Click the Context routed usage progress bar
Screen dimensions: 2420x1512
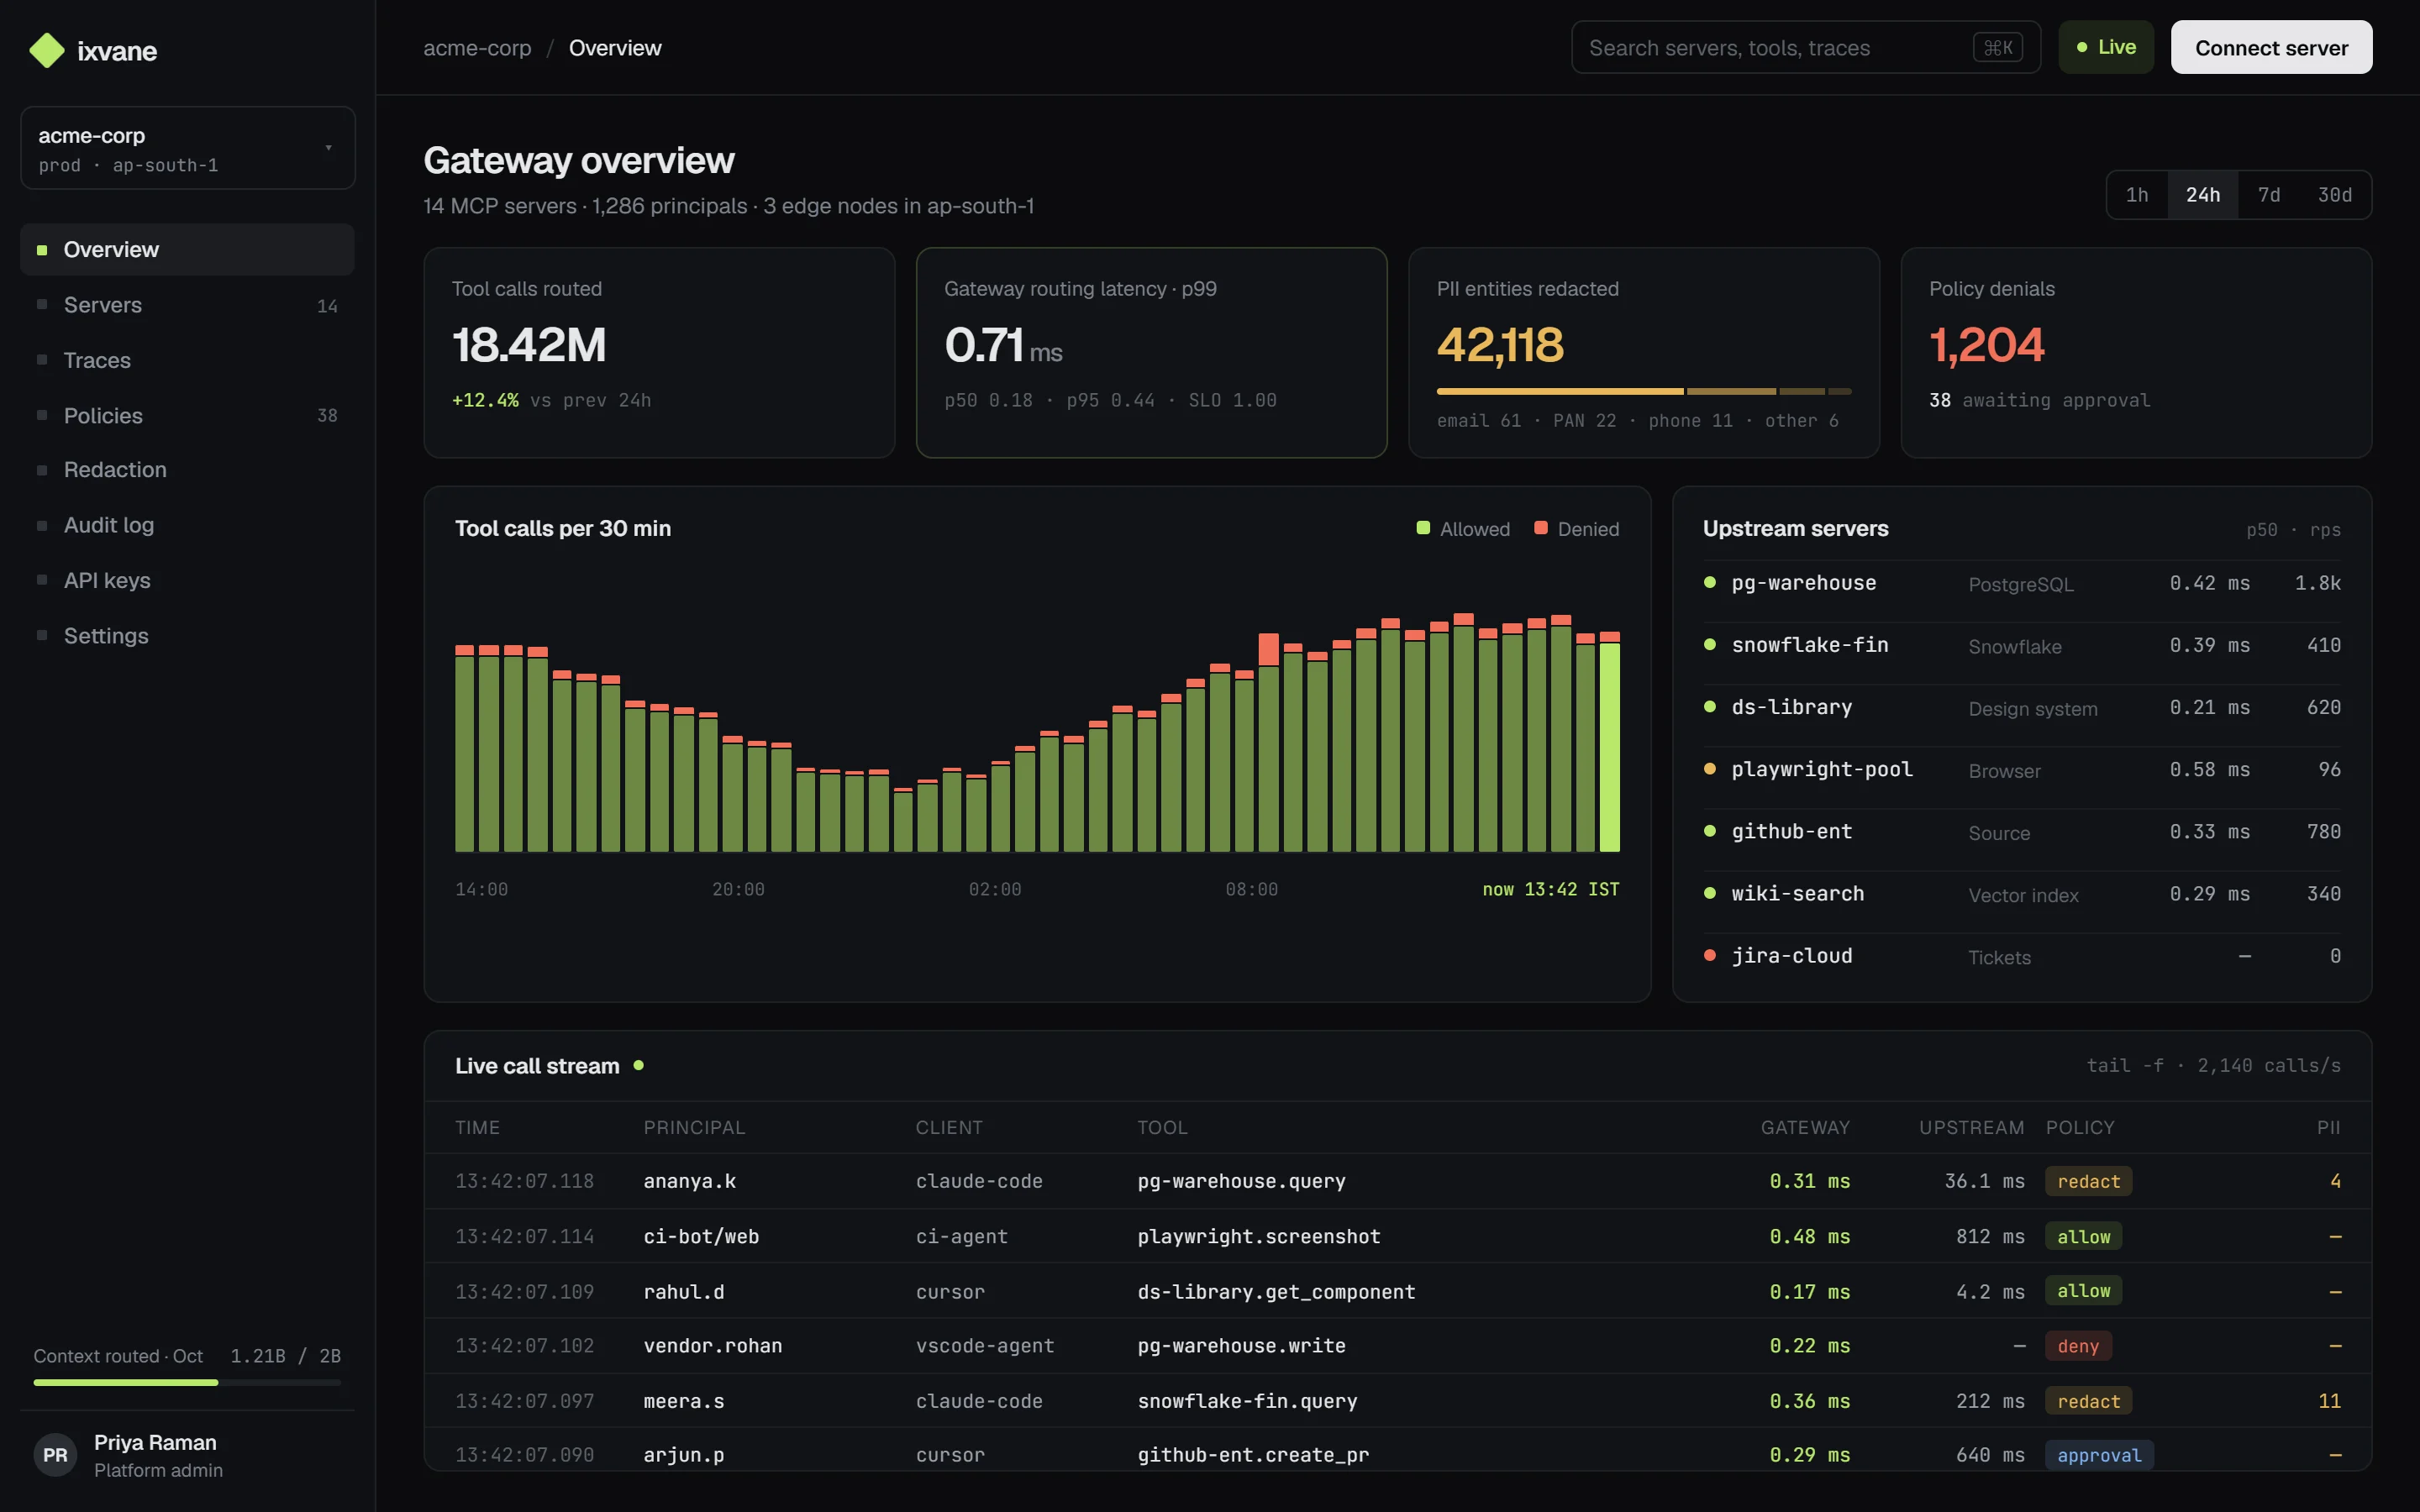[x=188, y=1382]
